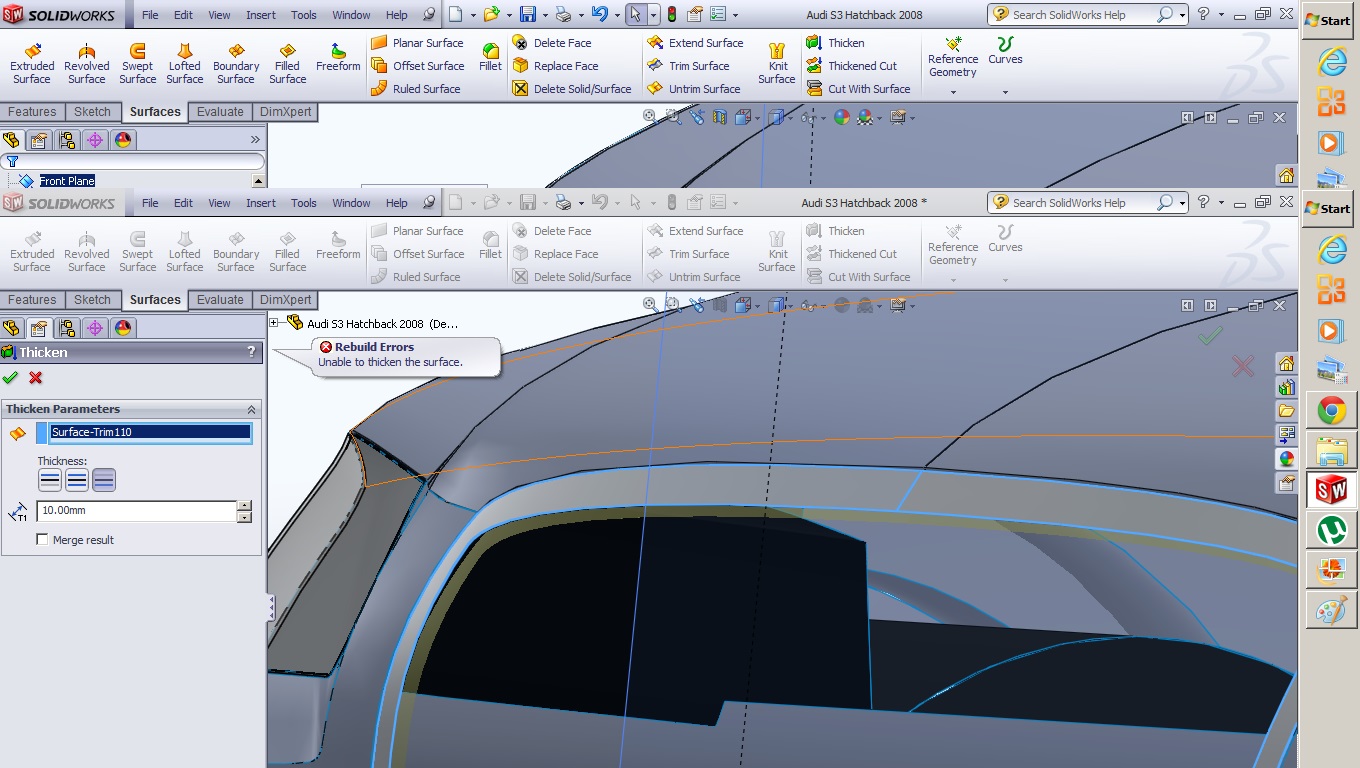Expand the manager panel double-chevron

coord(255,140)
